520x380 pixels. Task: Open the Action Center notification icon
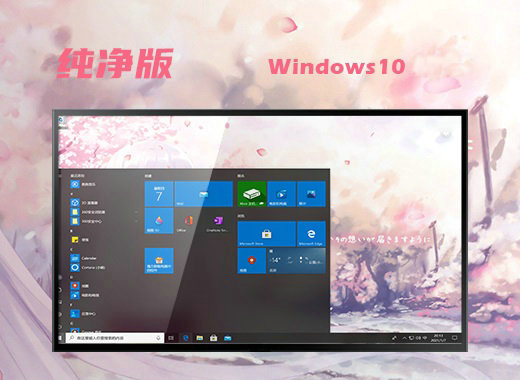tap(454, 338)
